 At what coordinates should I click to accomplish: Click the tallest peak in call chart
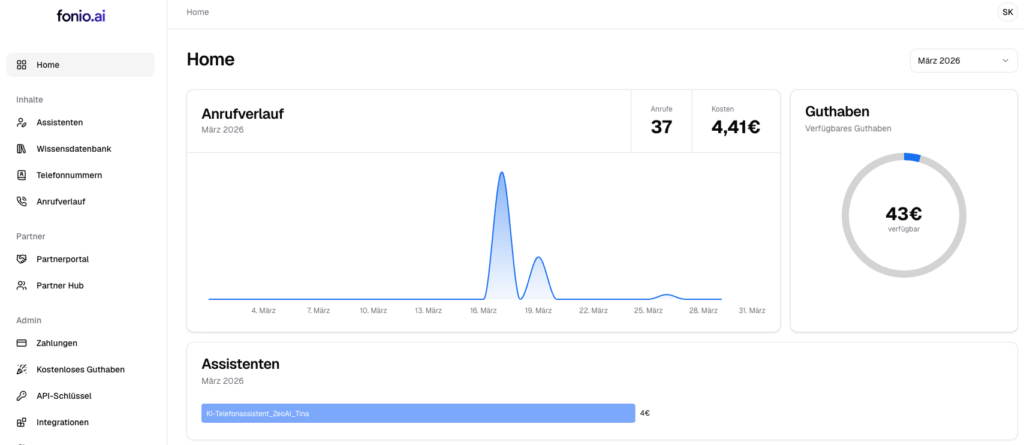click(501, 175)
